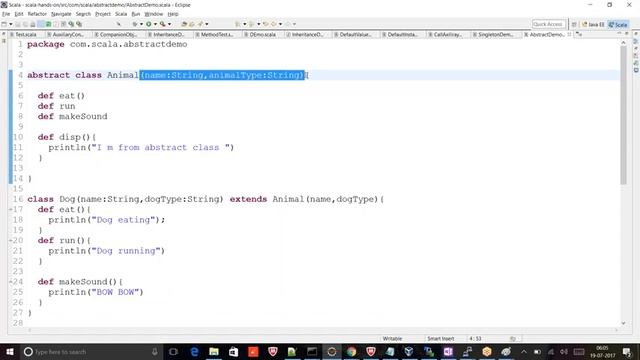Open Google Chrome from the taskbar

(351, 351)
